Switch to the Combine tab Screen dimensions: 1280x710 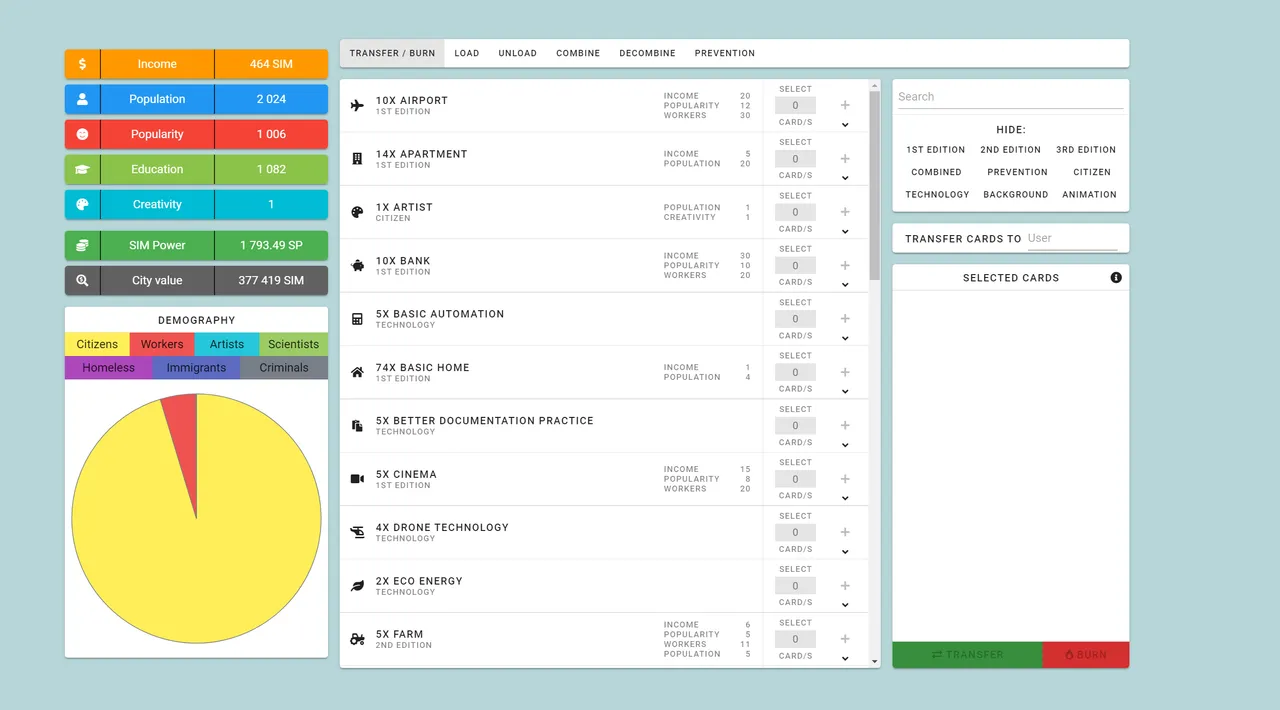pyautogui.click(x=578, y=53)
